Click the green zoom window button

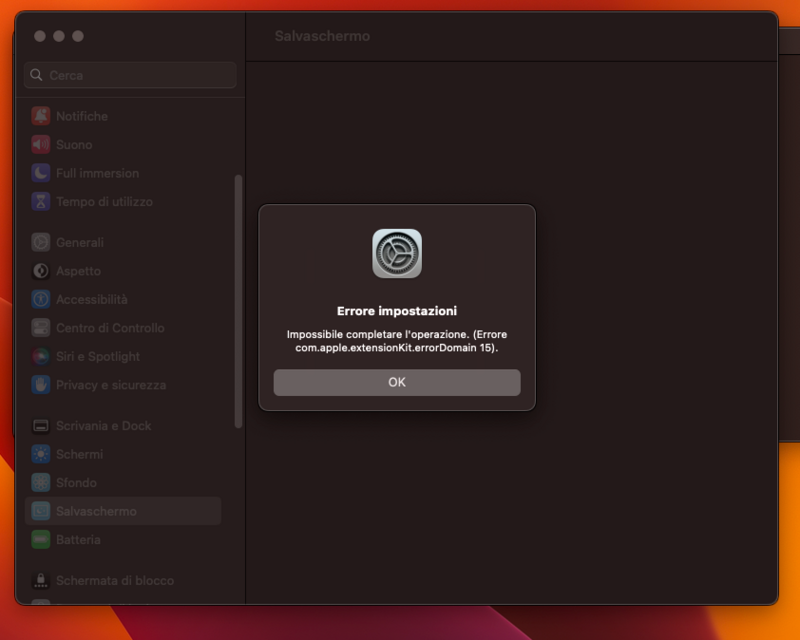pyautogui.click(x=78, y=36)
